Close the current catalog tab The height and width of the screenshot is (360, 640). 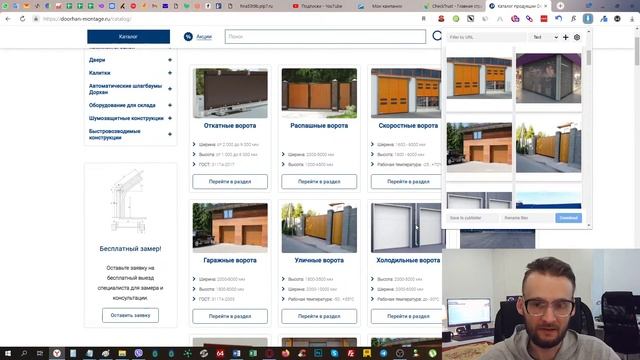545,6
